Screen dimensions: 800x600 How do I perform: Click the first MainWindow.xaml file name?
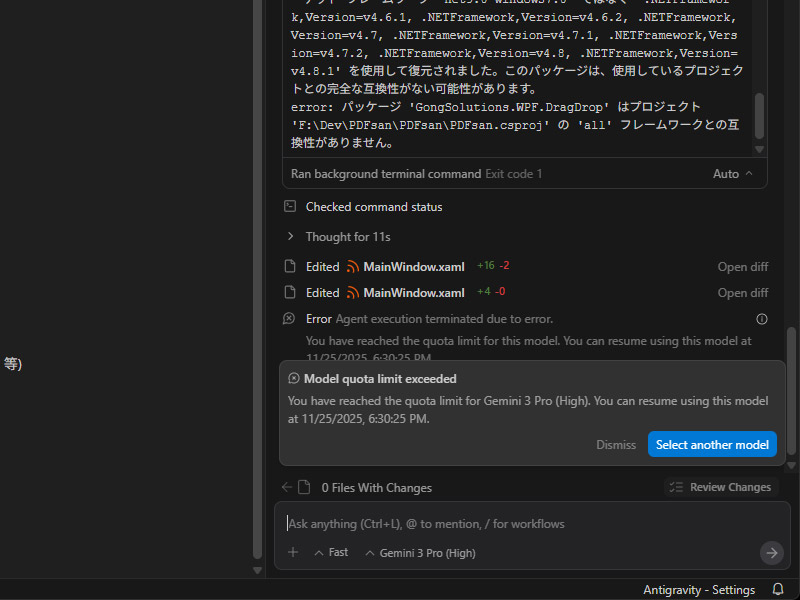[x=414, y=267]
